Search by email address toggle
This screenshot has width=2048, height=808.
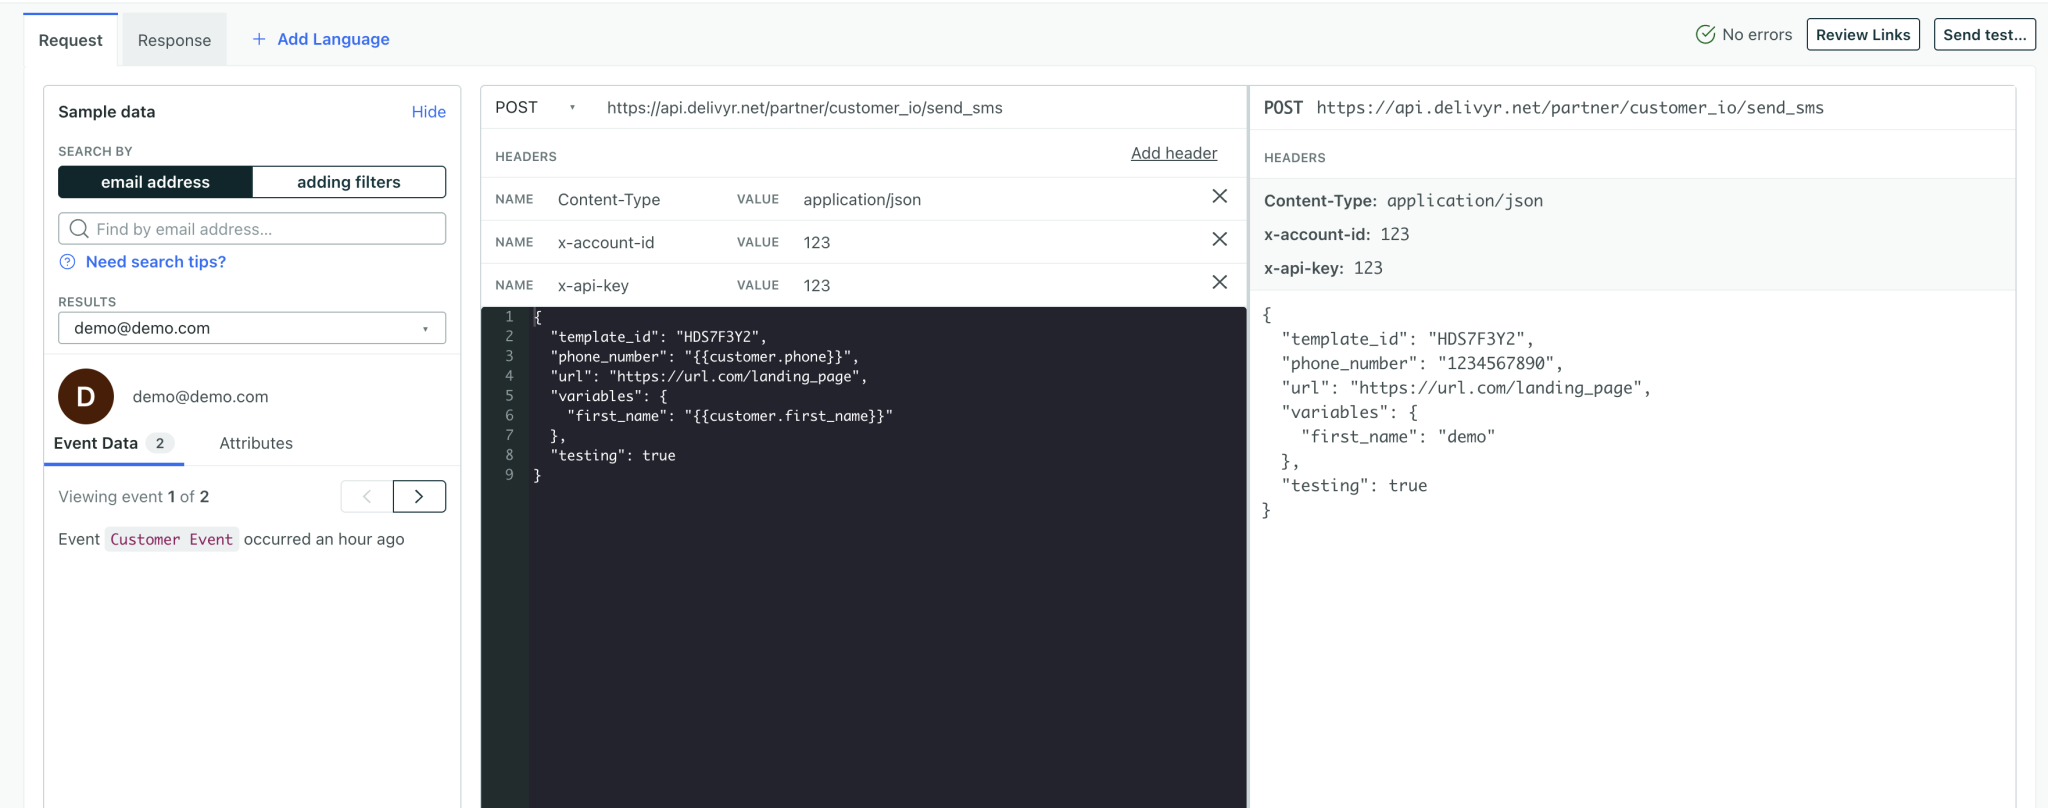pyautogui.click(x=155, y=182)
